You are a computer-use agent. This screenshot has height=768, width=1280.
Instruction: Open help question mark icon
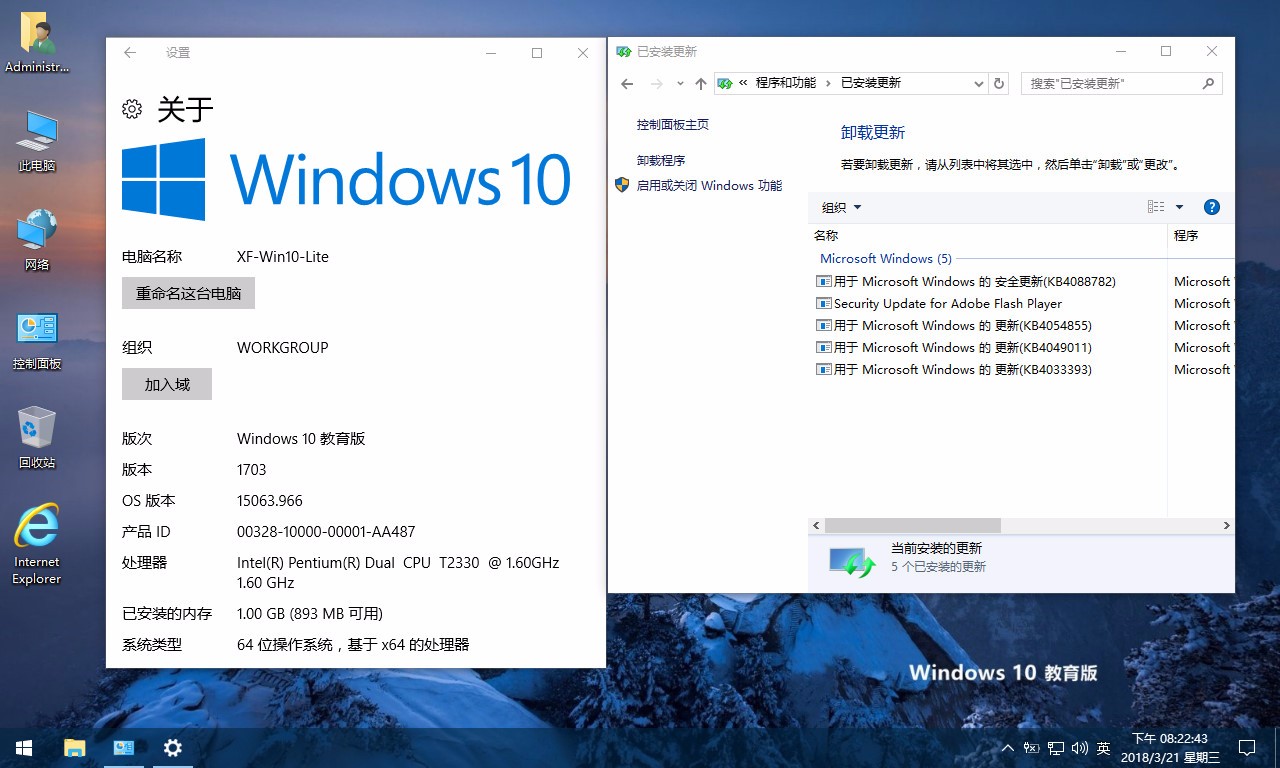1211,207
